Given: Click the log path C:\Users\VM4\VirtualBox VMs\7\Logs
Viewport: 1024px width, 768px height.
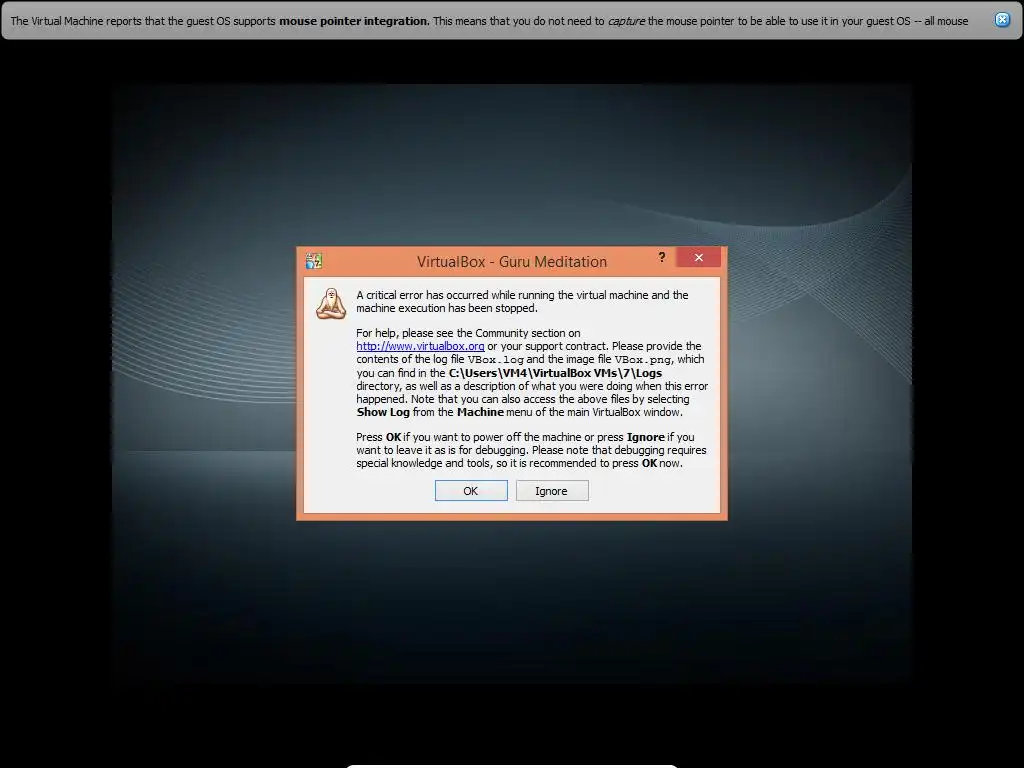Looking at the screenshot, I should tap(555, 373).
